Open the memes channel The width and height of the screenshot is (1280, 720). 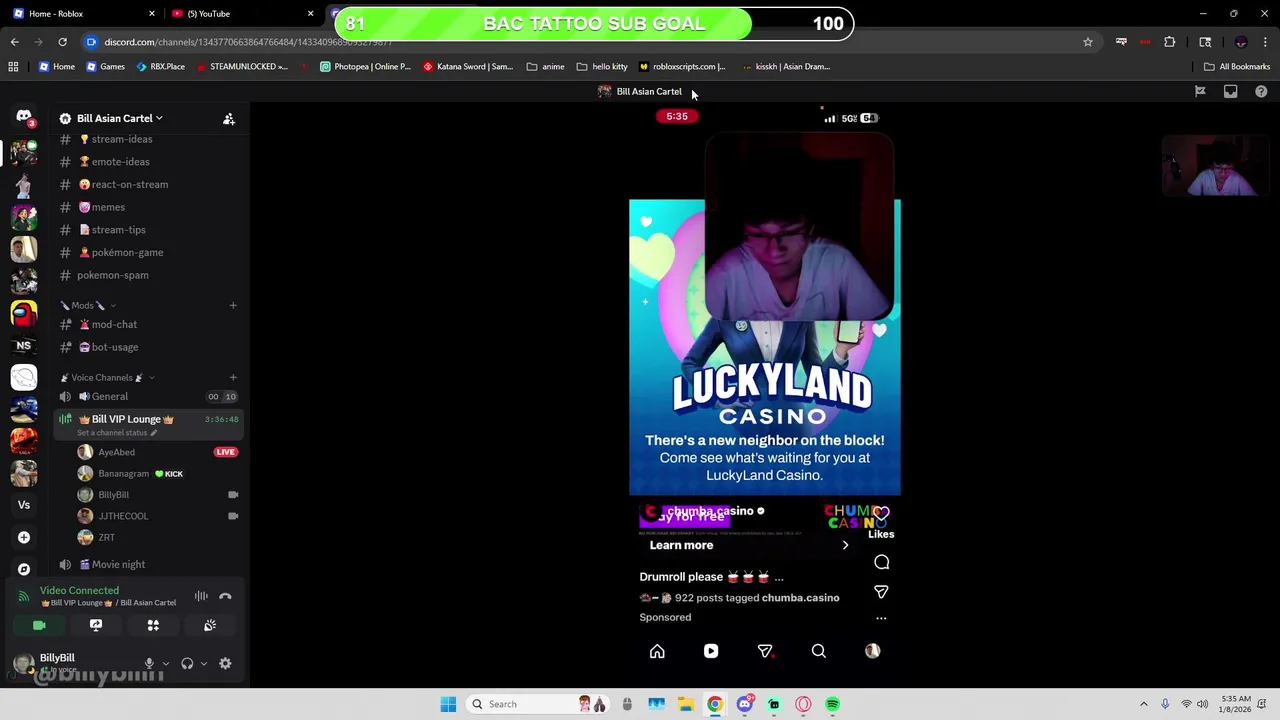tap(148, 207)
